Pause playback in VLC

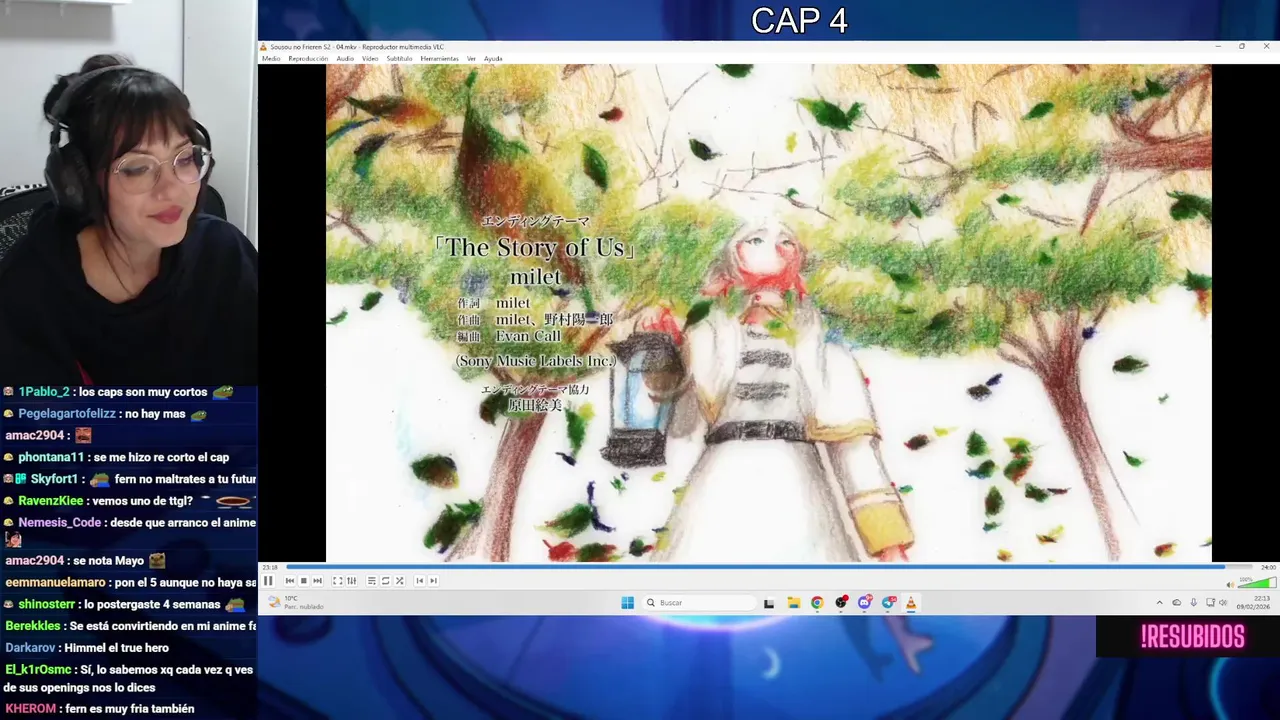[x=268, y=581]
